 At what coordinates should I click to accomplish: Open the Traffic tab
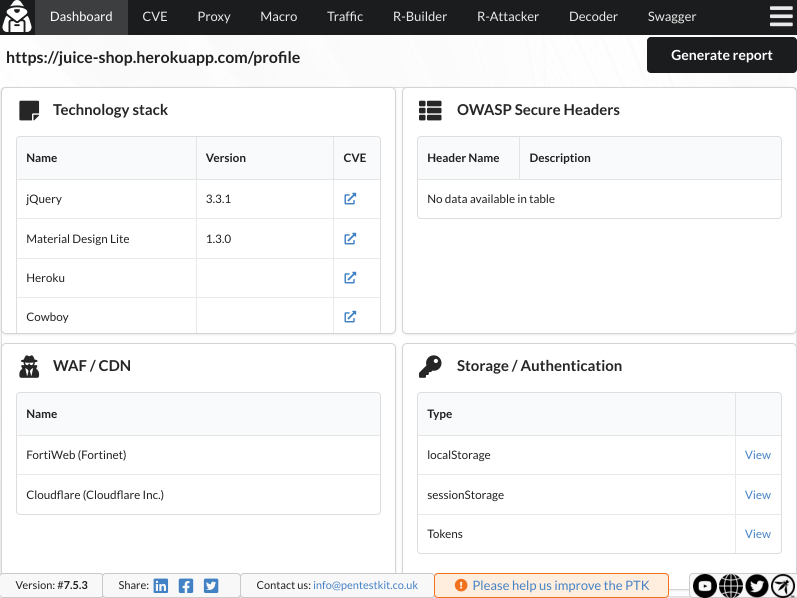345,17
